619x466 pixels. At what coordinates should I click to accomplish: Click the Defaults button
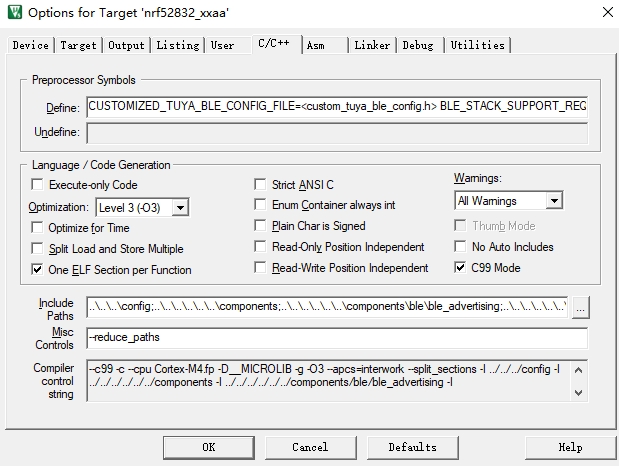(413, 447)
